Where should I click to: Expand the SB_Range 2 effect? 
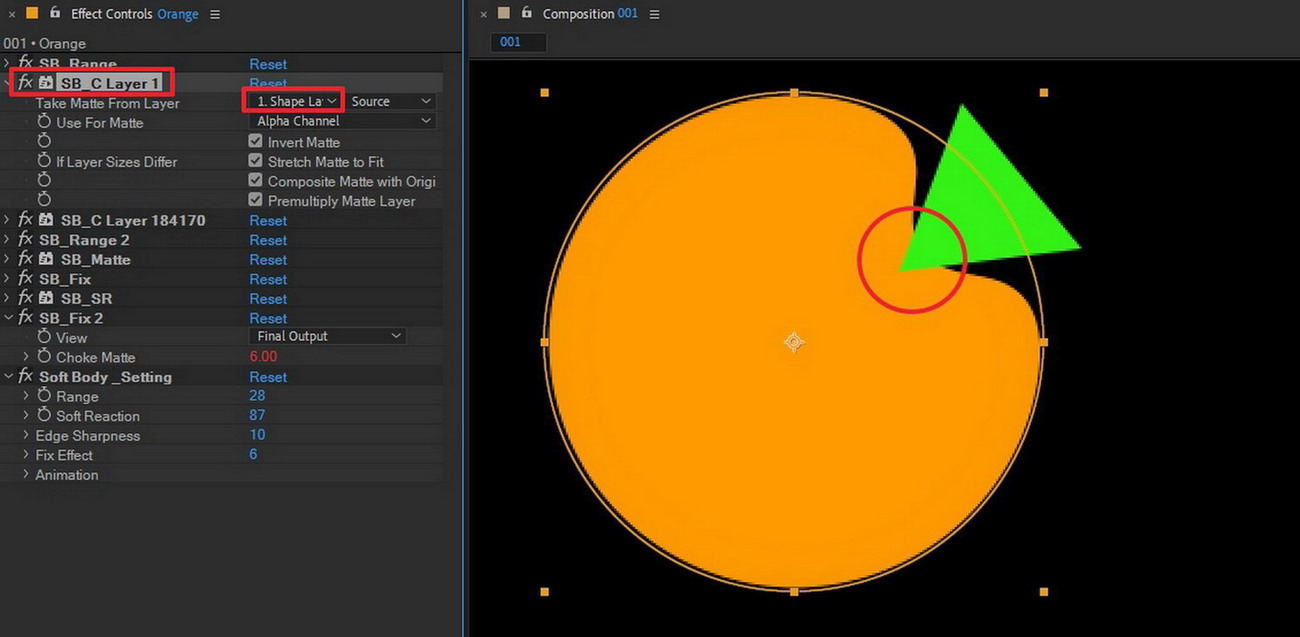click(x=7, y=240)
